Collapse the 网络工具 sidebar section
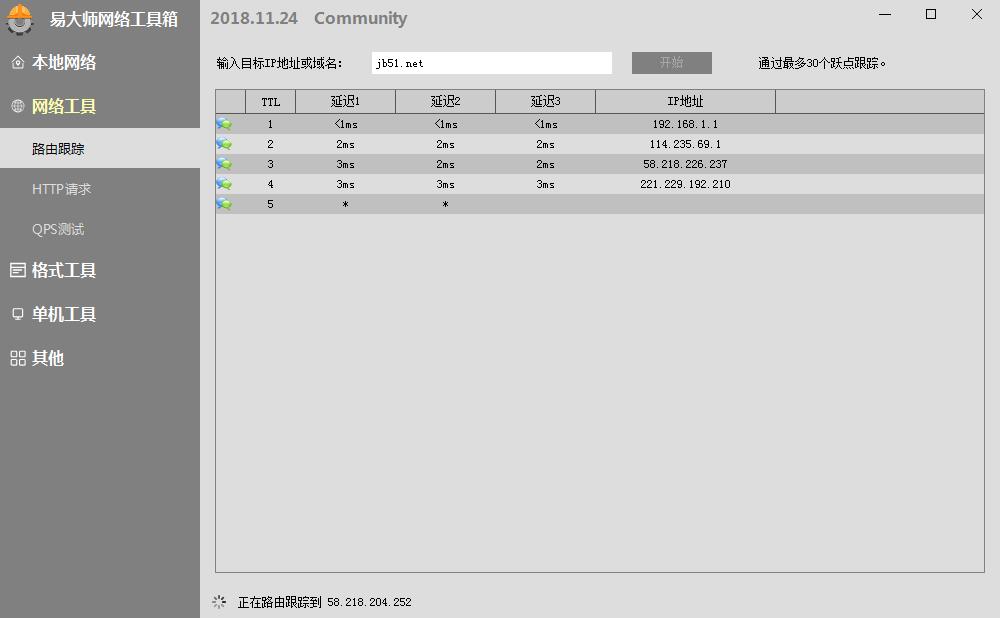 click(64, 106)
